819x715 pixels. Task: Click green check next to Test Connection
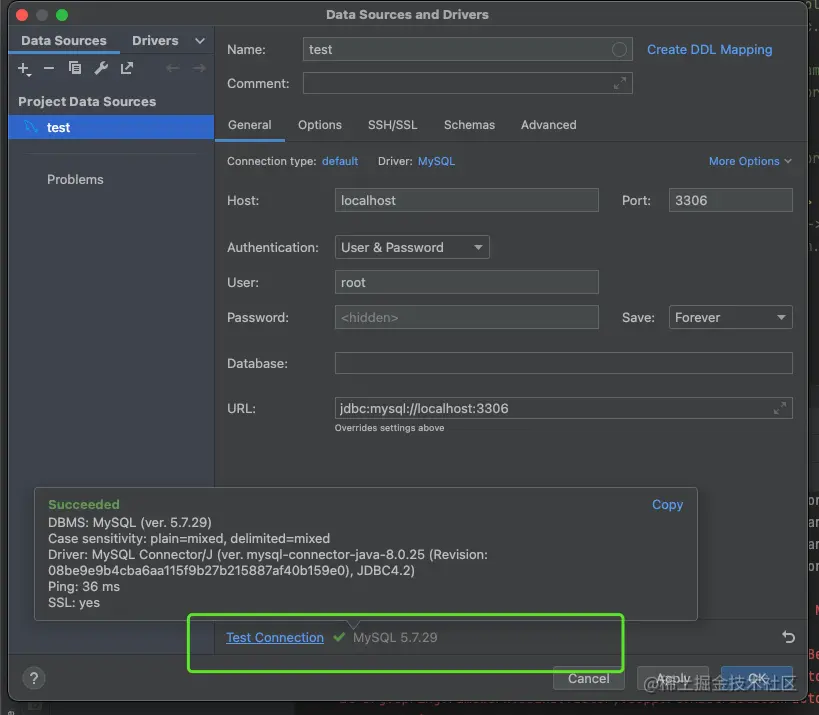[x=339, y=637]
